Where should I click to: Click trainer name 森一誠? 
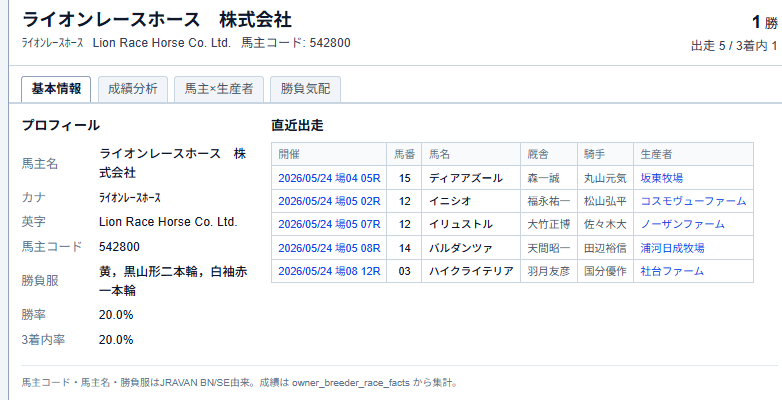(x=544, y=178)
